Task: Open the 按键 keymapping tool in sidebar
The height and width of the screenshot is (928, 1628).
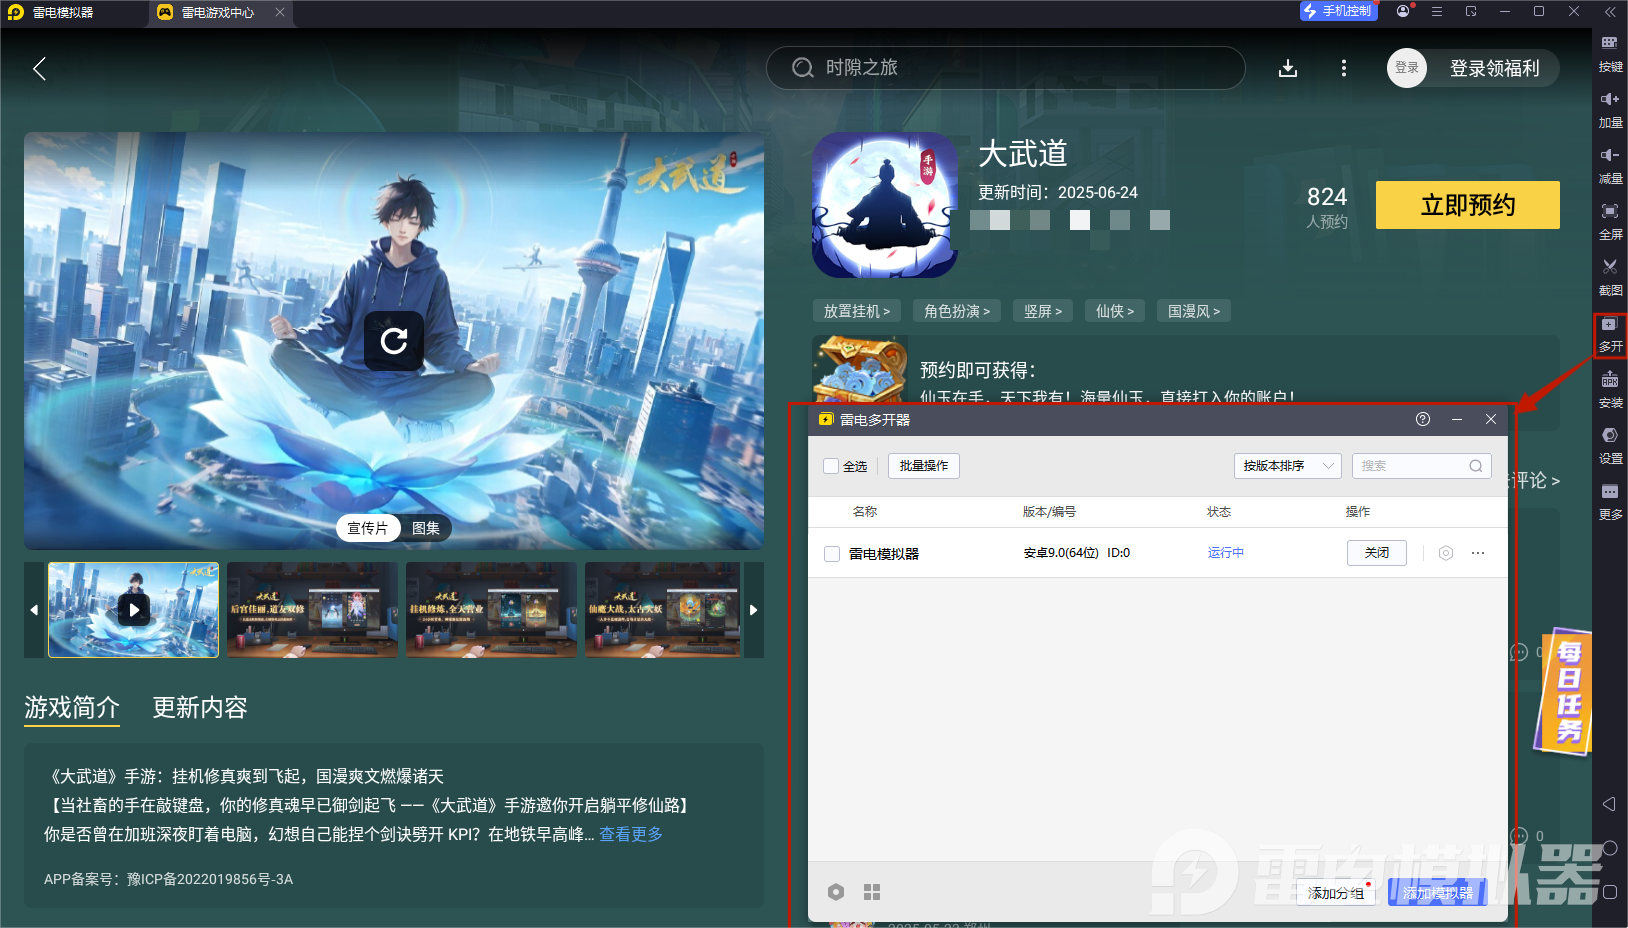Action: point(1610,53)
